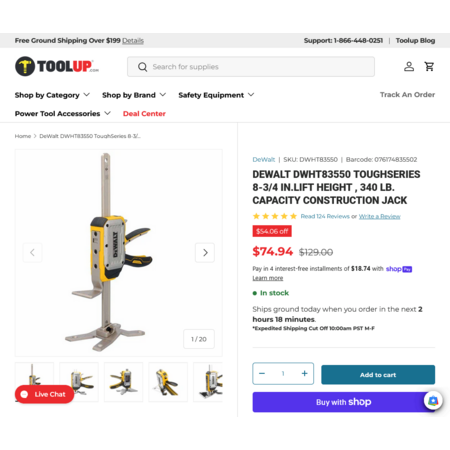Open the Deal Center menu item
450x450 pixels.
[144, 114]
